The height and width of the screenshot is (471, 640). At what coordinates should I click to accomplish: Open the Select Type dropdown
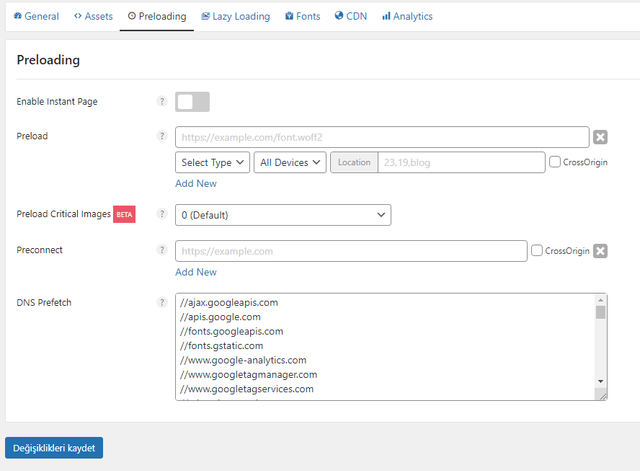pyautogui.click(x=212, y=162)
